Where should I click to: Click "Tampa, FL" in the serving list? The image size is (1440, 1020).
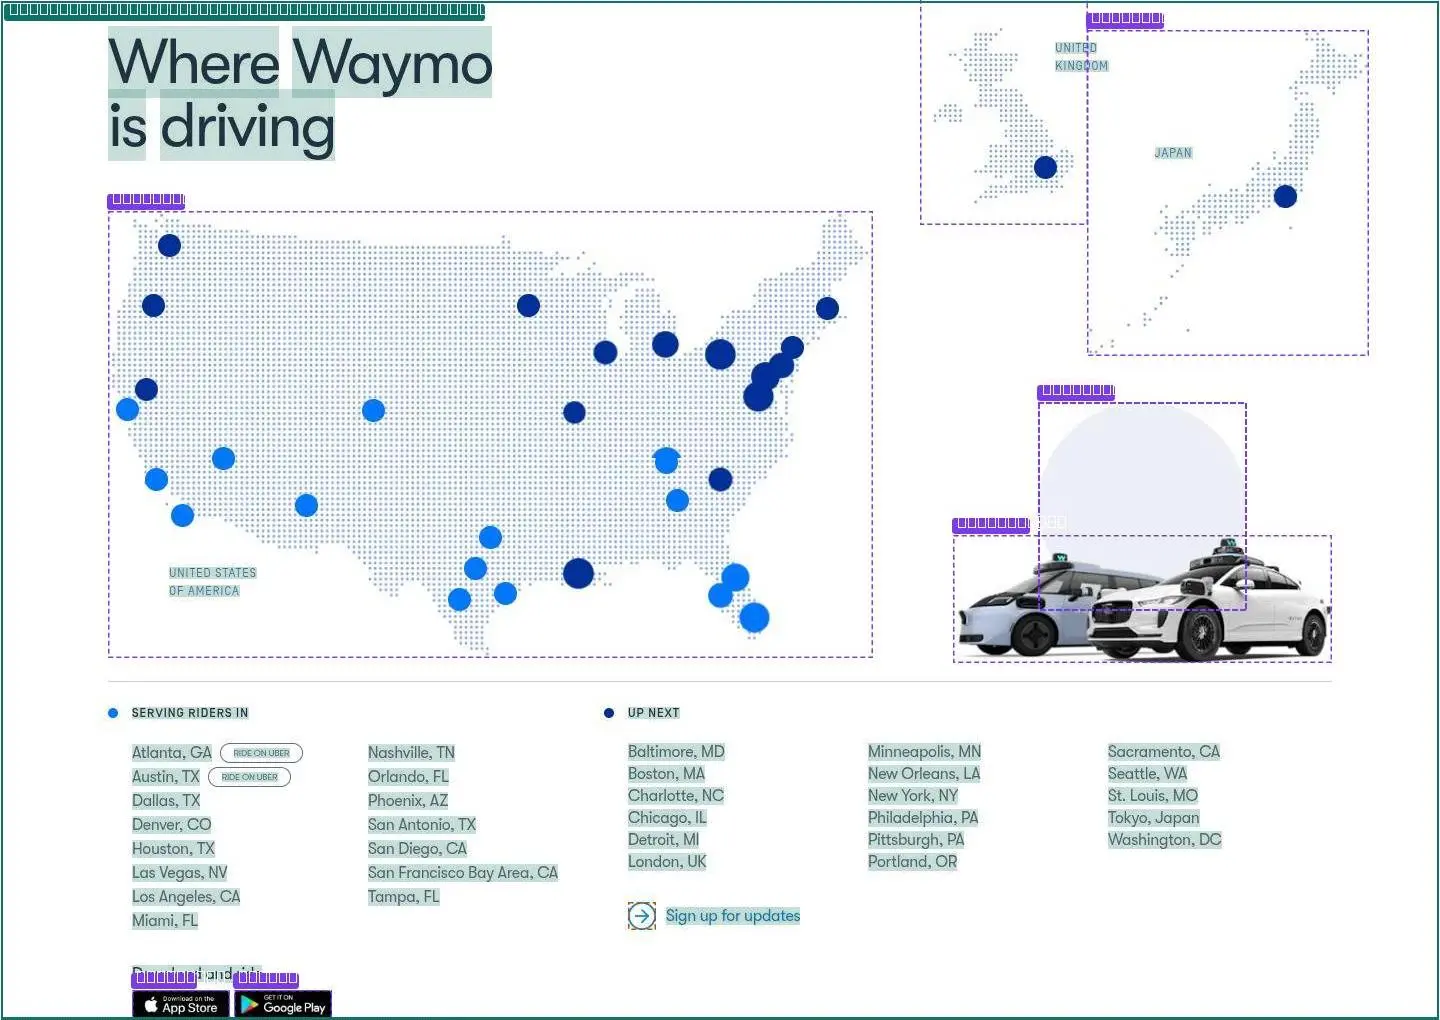[x=404, y=897]
